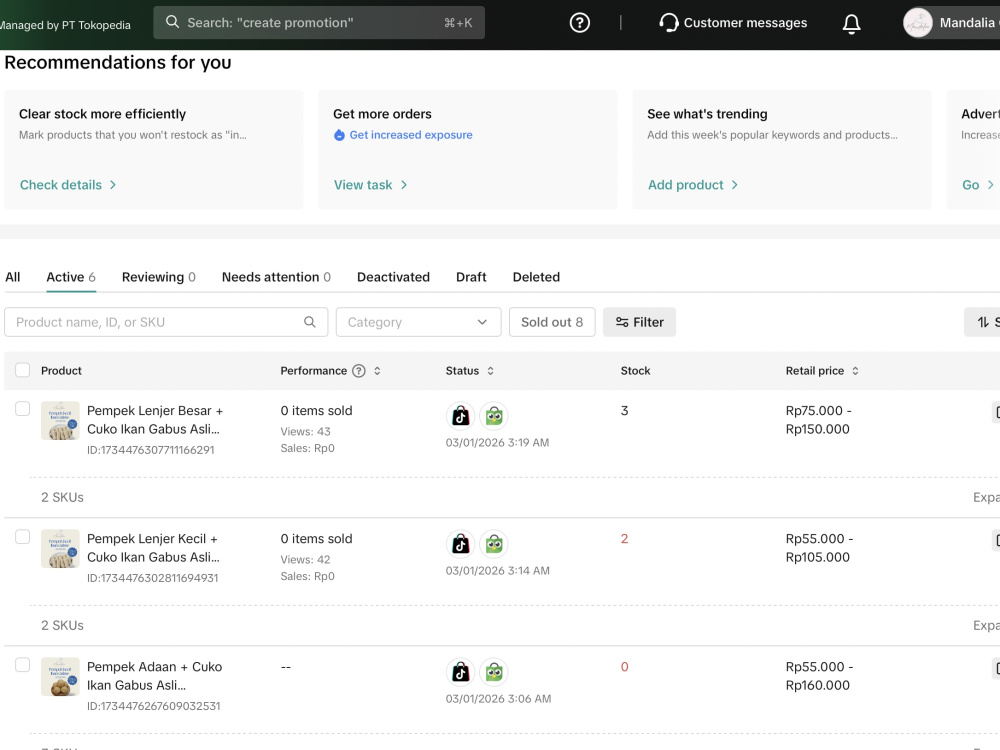Click the Filter button
Image resolution: width=1000 pixels, height=750 pixels.
[639, 322]
